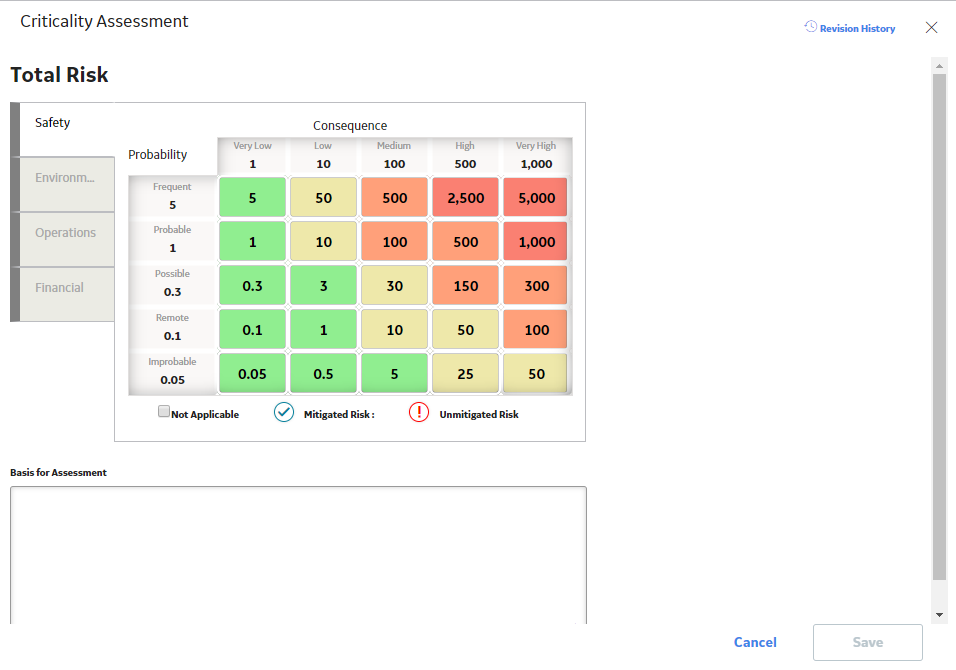The image size is (956, 670).
Task: Click the scrollbar down arrow
Action: [939, 615]
